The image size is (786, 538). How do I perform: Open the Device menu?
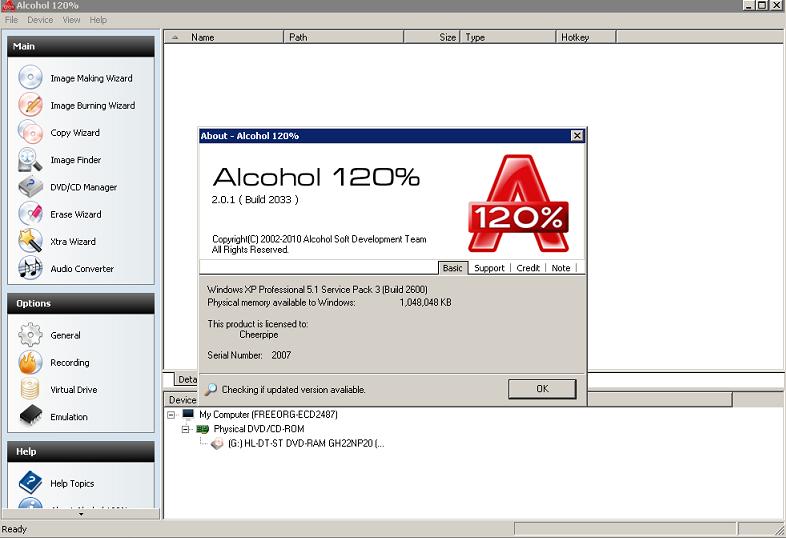(x=40, y=20)
